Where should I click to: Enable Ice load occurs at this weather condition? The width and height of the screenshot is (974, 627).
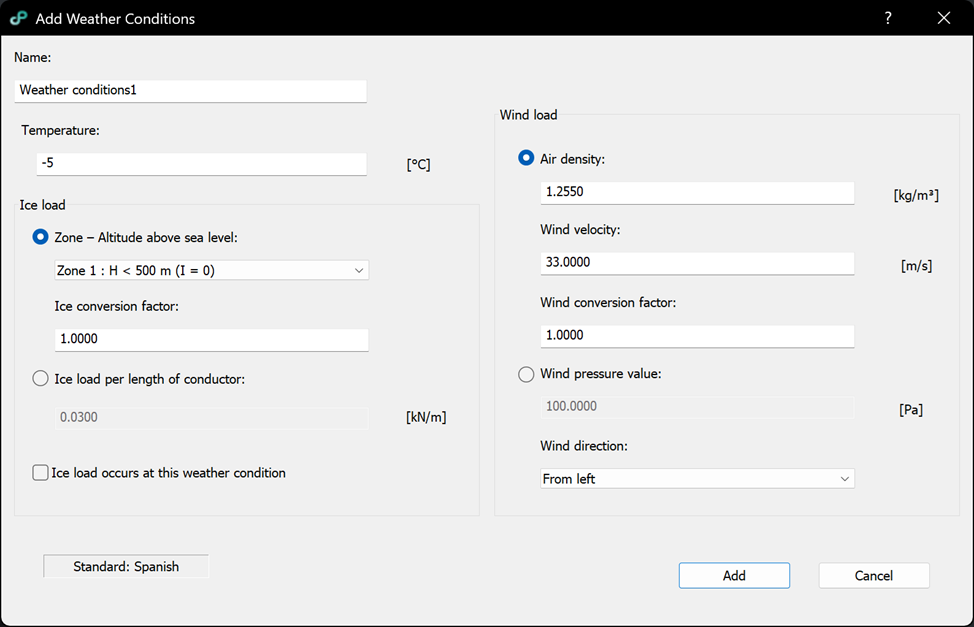41,473
